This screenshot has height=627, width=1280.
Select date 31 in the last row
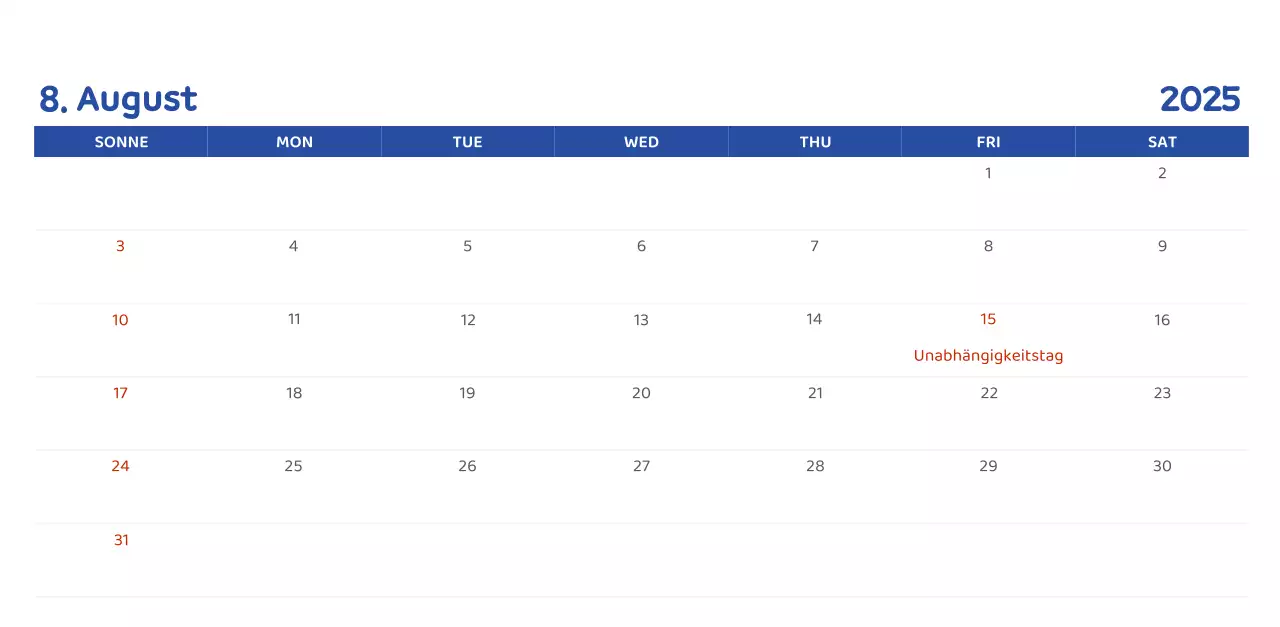tap(121, 540)
